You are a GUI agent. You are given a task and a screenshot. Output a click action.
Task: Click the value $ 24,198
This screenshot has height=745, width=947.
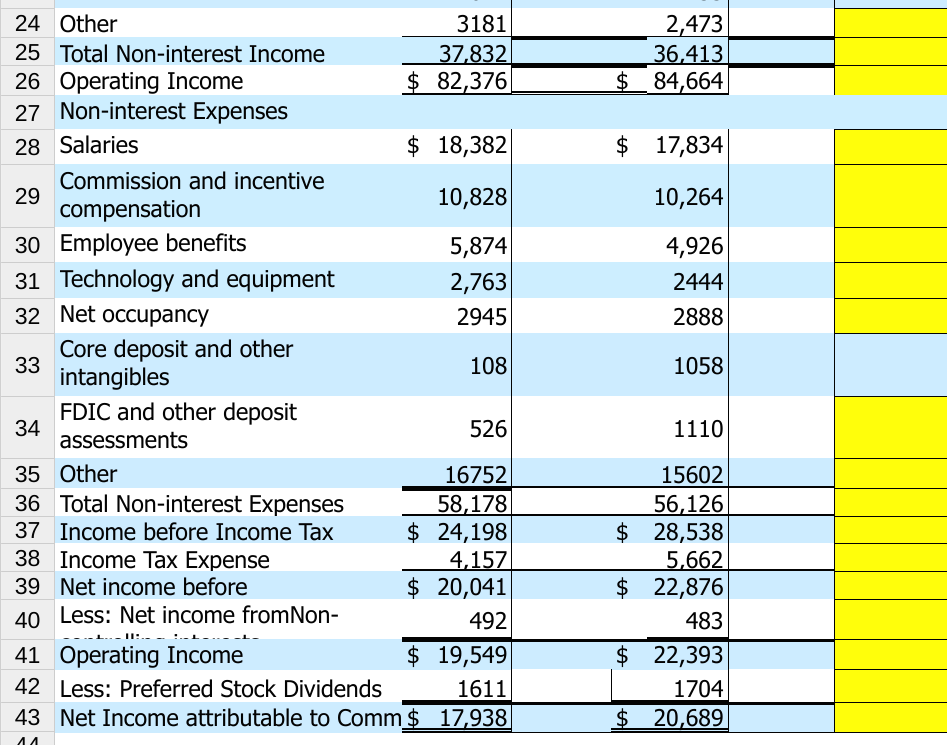(457, 531)
